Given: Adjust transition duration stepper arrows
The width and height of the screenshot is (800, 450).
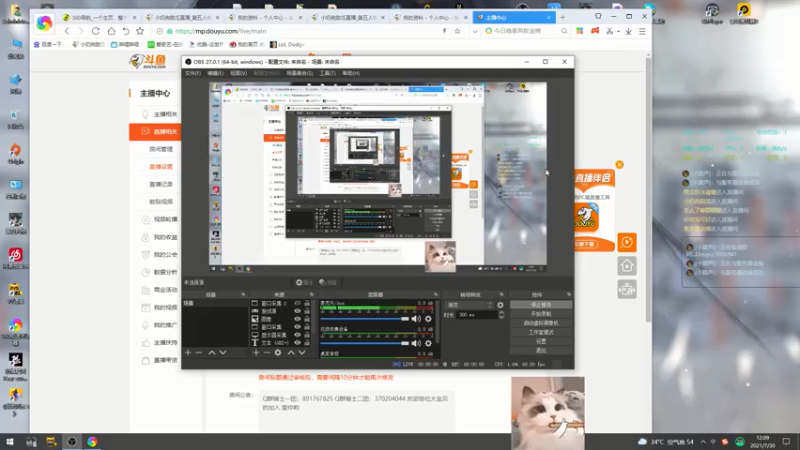Looking at the screenshot, I should tap(501, 315).
